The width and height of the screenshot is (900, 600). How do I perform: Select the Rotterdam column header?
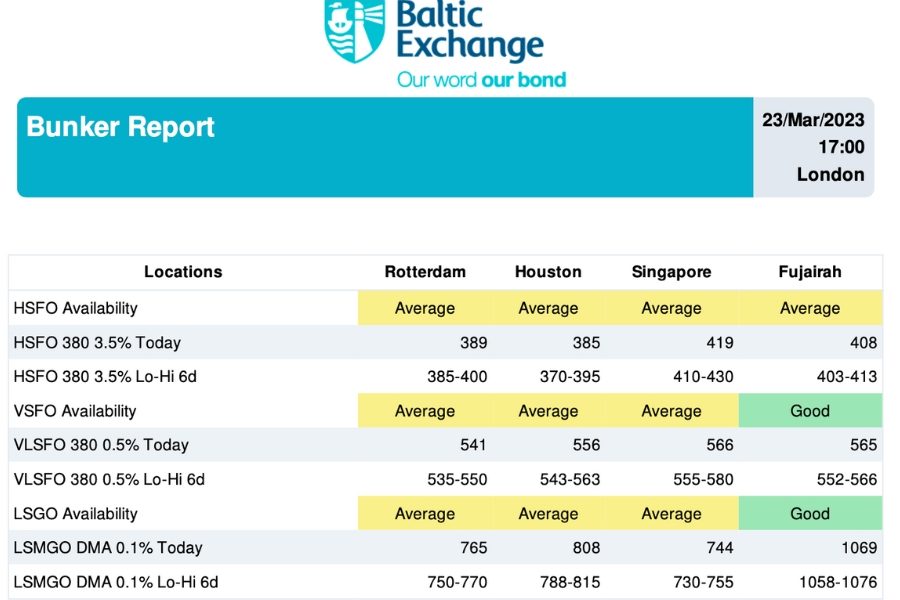[425, 272]
